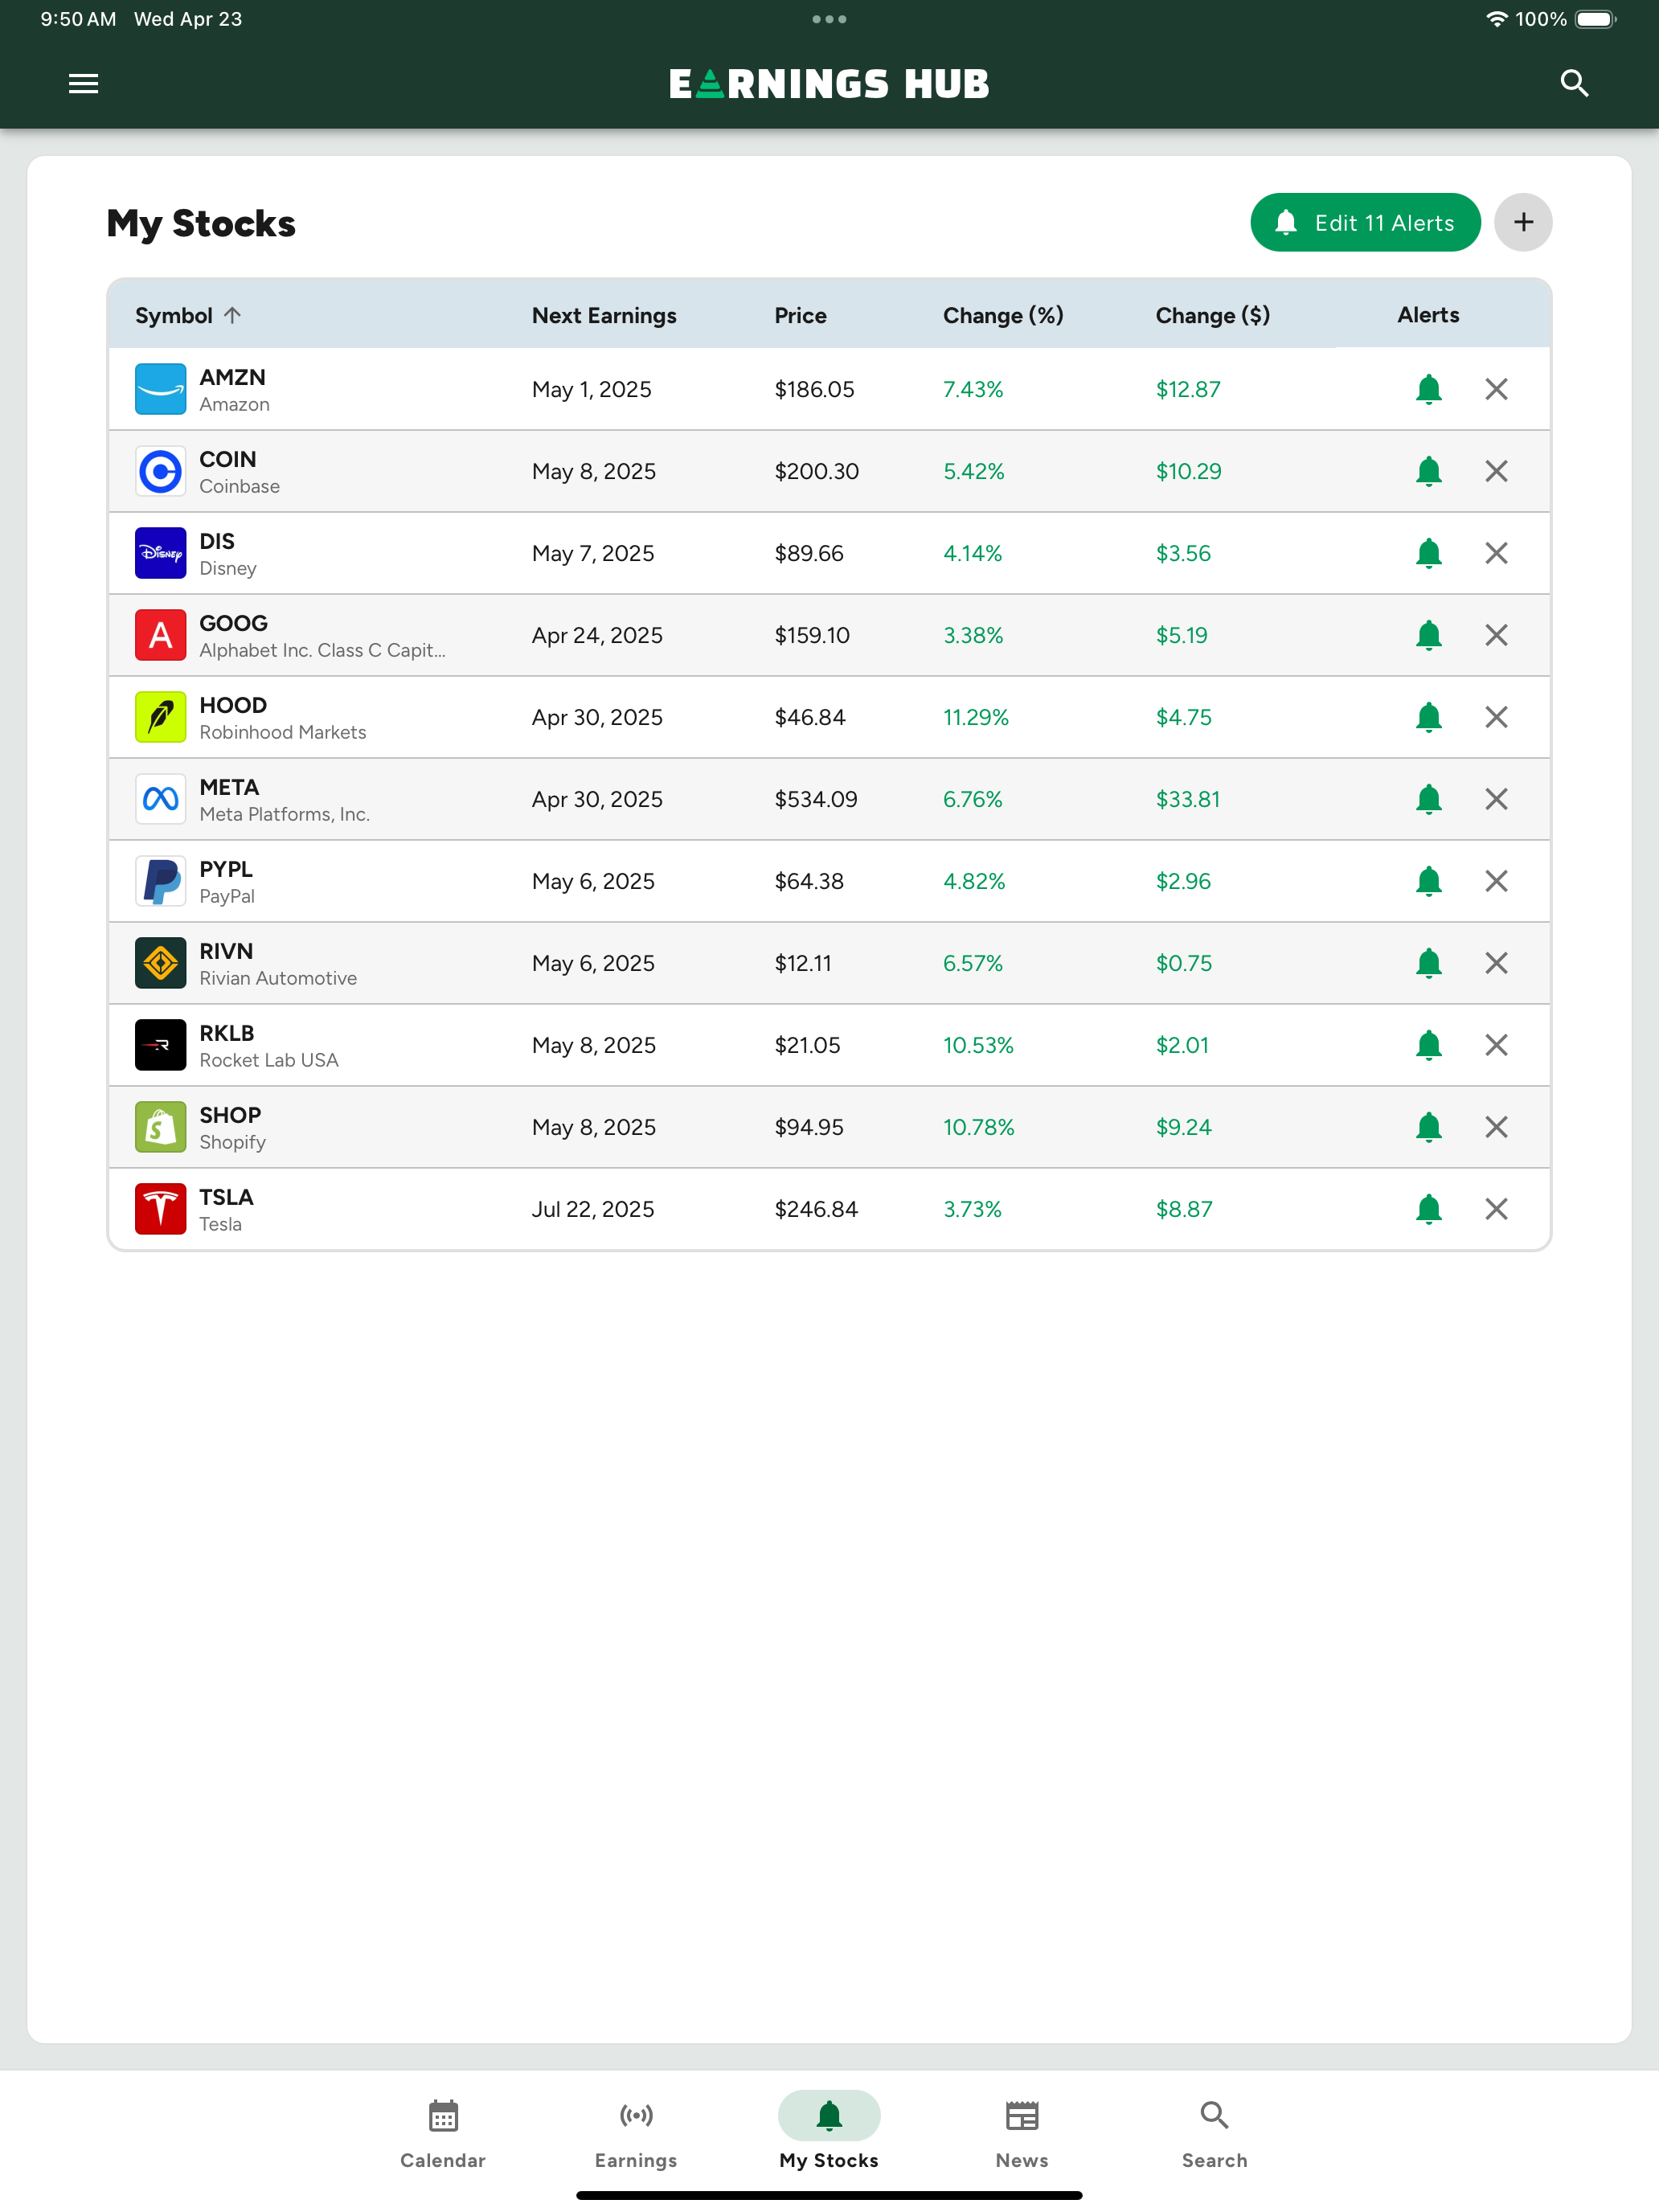Viewport: 1659px width, 2212px height.
Task: Remove AMZN from My Stocks
Action: click(x=1496, y=389)
